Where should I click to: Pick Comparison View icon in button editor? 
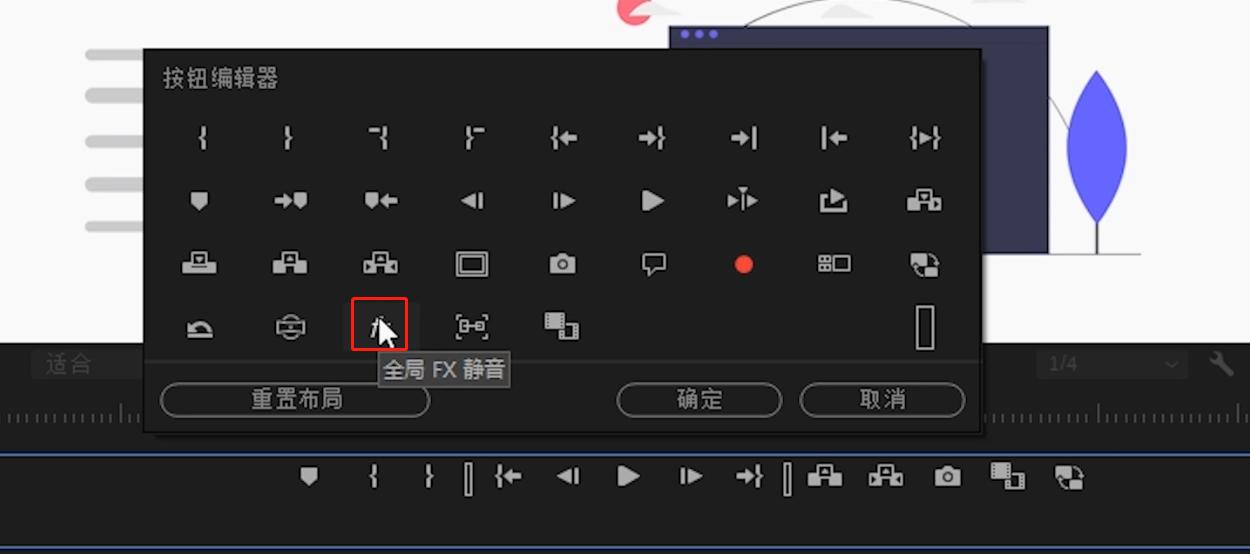(562, 326)
